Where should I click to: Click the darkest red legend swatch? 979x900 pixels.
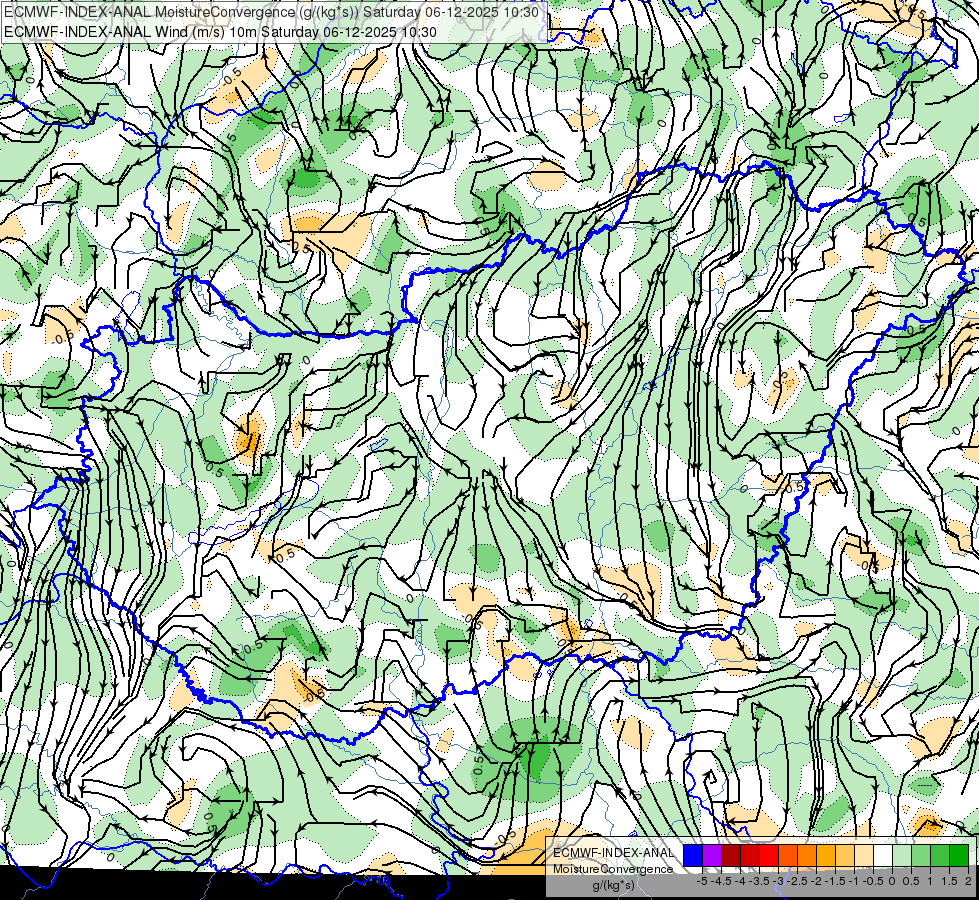click(731, 855)
